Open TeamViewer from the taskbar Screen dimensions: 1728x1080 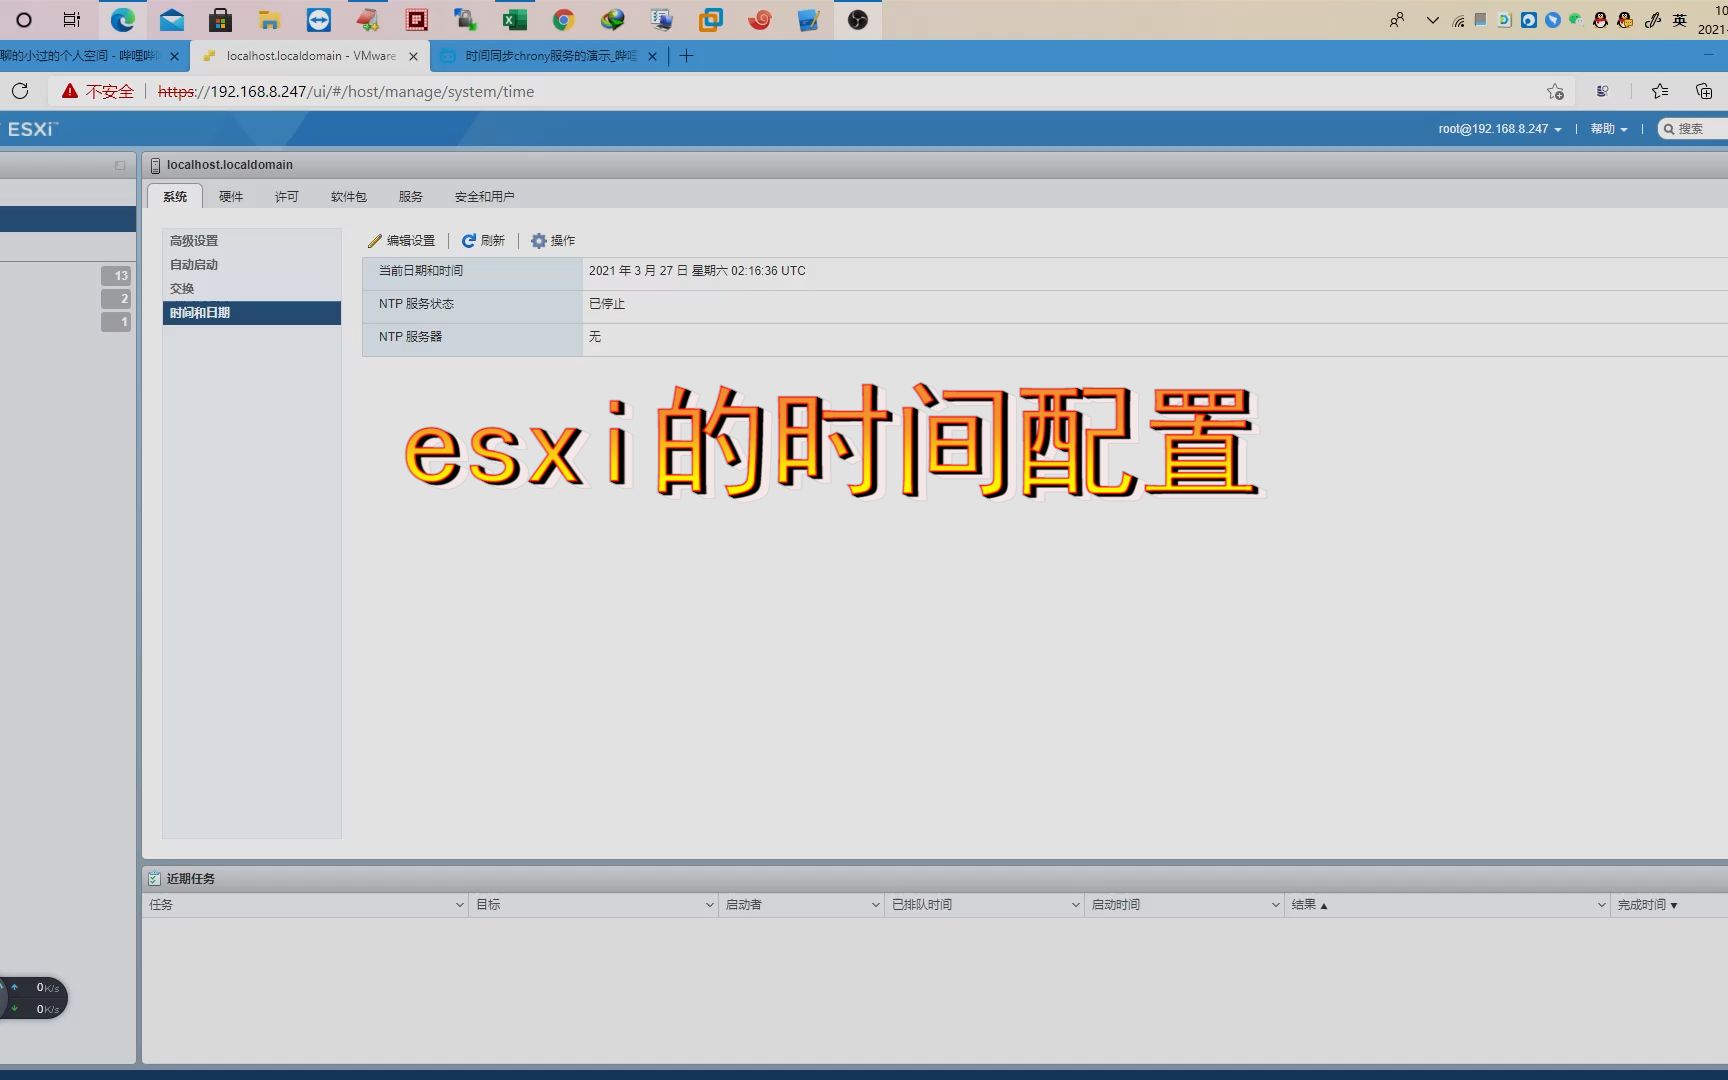319,19
